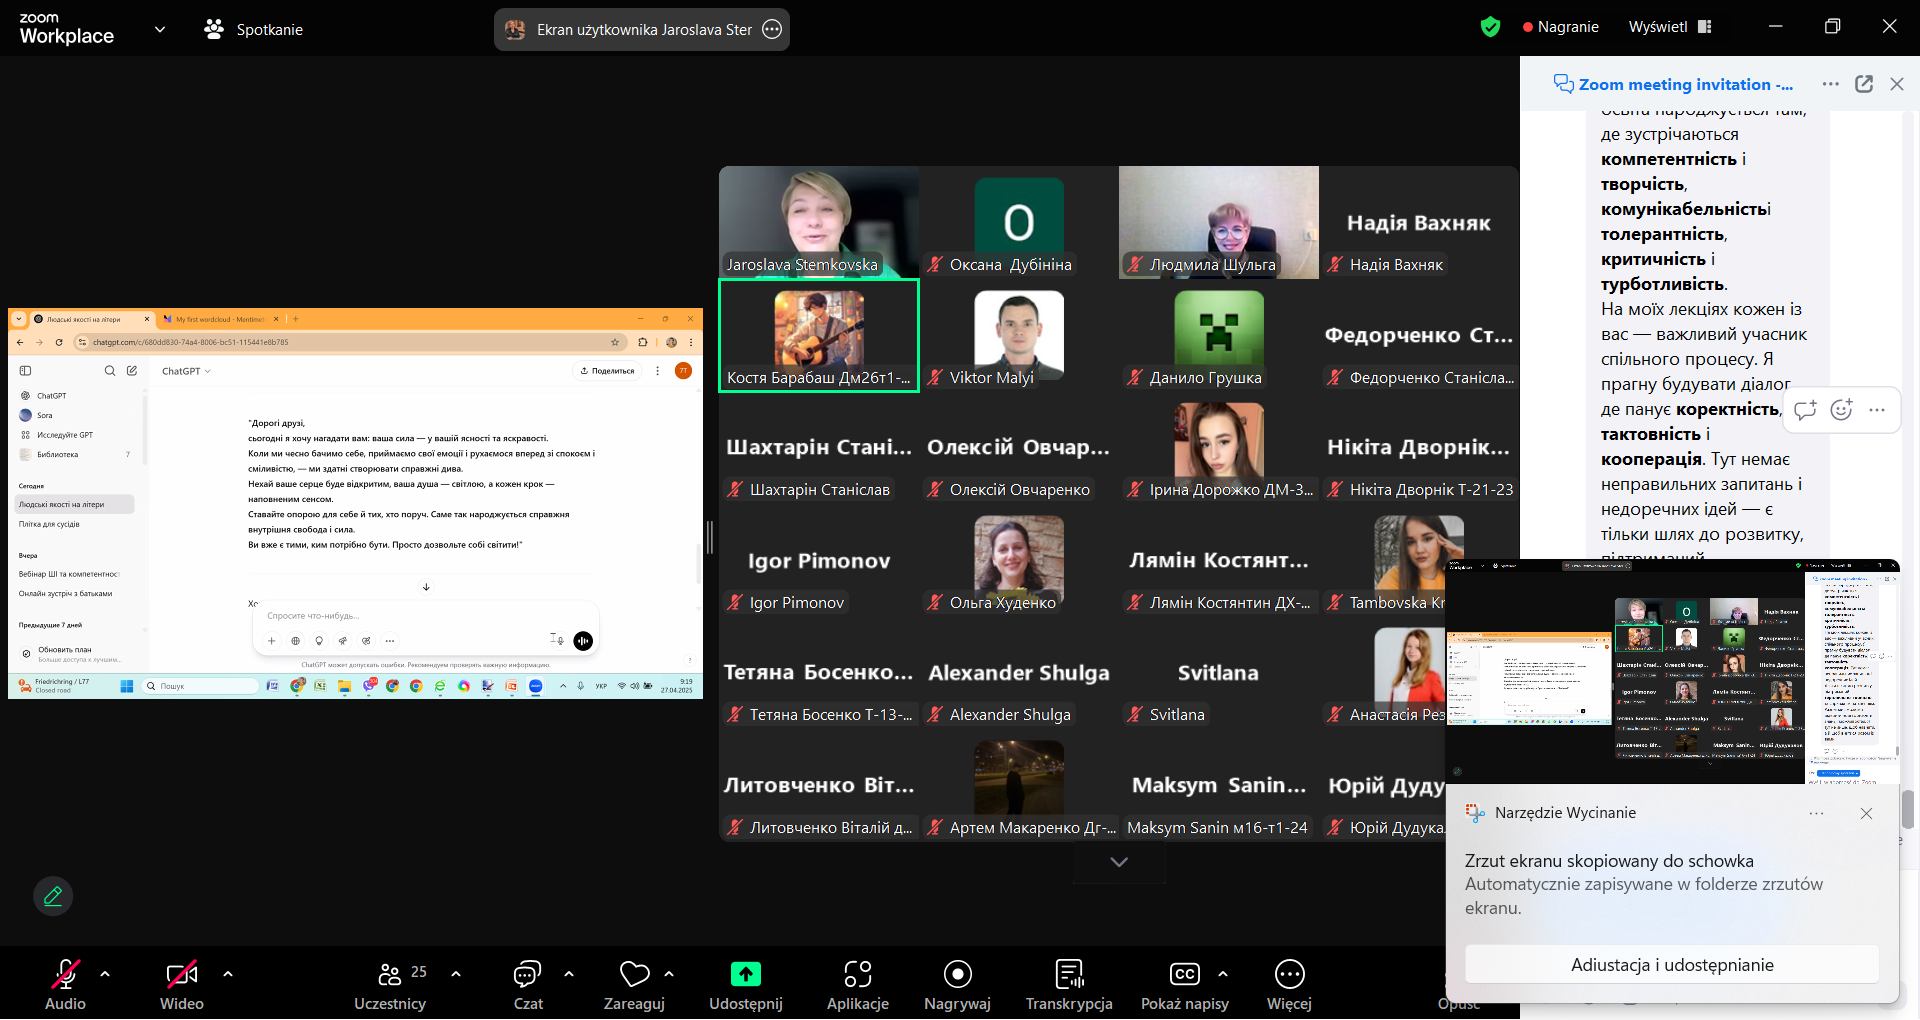Viewport: 1920px width, 1020px height.
Task: Unmute microphone with Audio button
Action: [x=65, y=974]
